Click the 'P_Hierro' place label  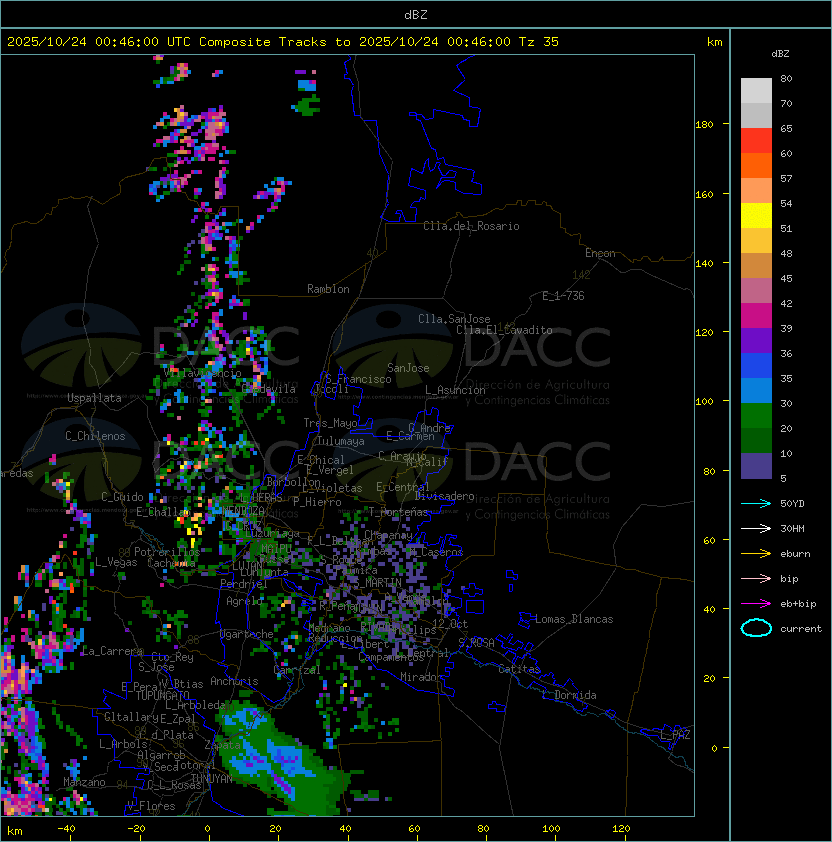(x=317, y=502)
